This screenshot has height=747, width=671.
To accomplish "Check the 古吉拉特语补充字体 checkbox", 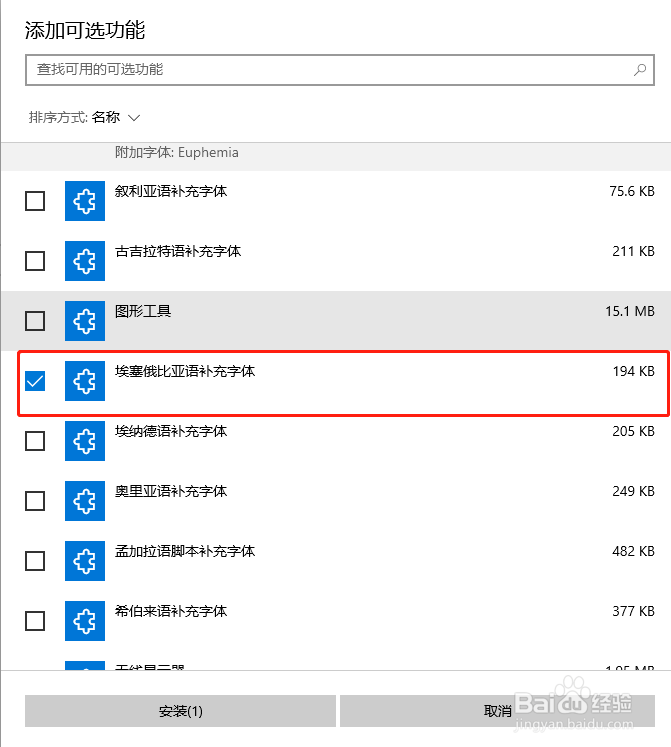I will (x=35, y=261).
